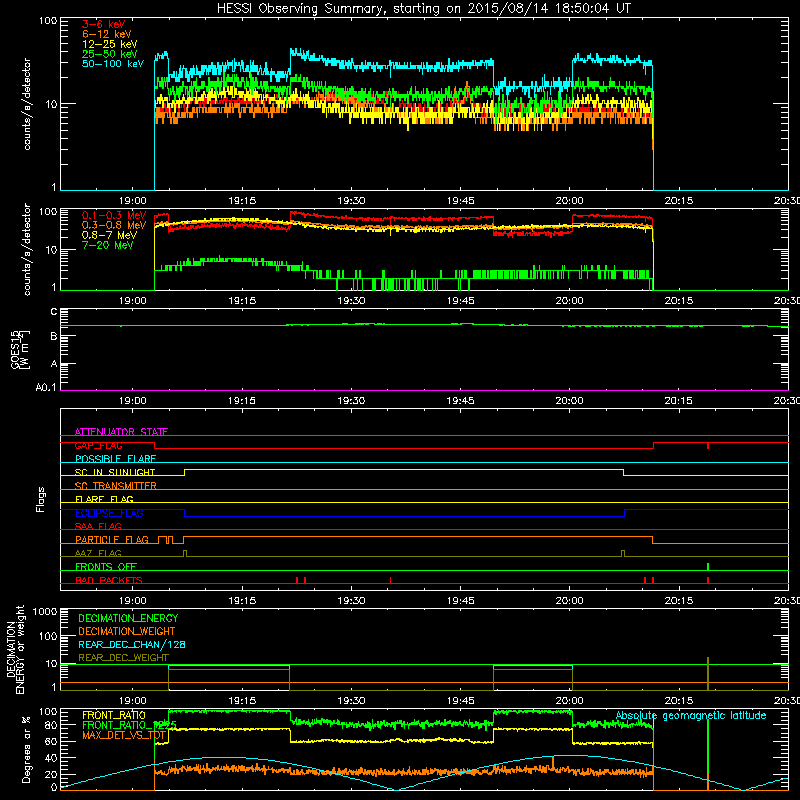Click the yellow FRONT_RATIO legend label
The height and width of the screenshot is (800, 800).
[x=114, y=715]
